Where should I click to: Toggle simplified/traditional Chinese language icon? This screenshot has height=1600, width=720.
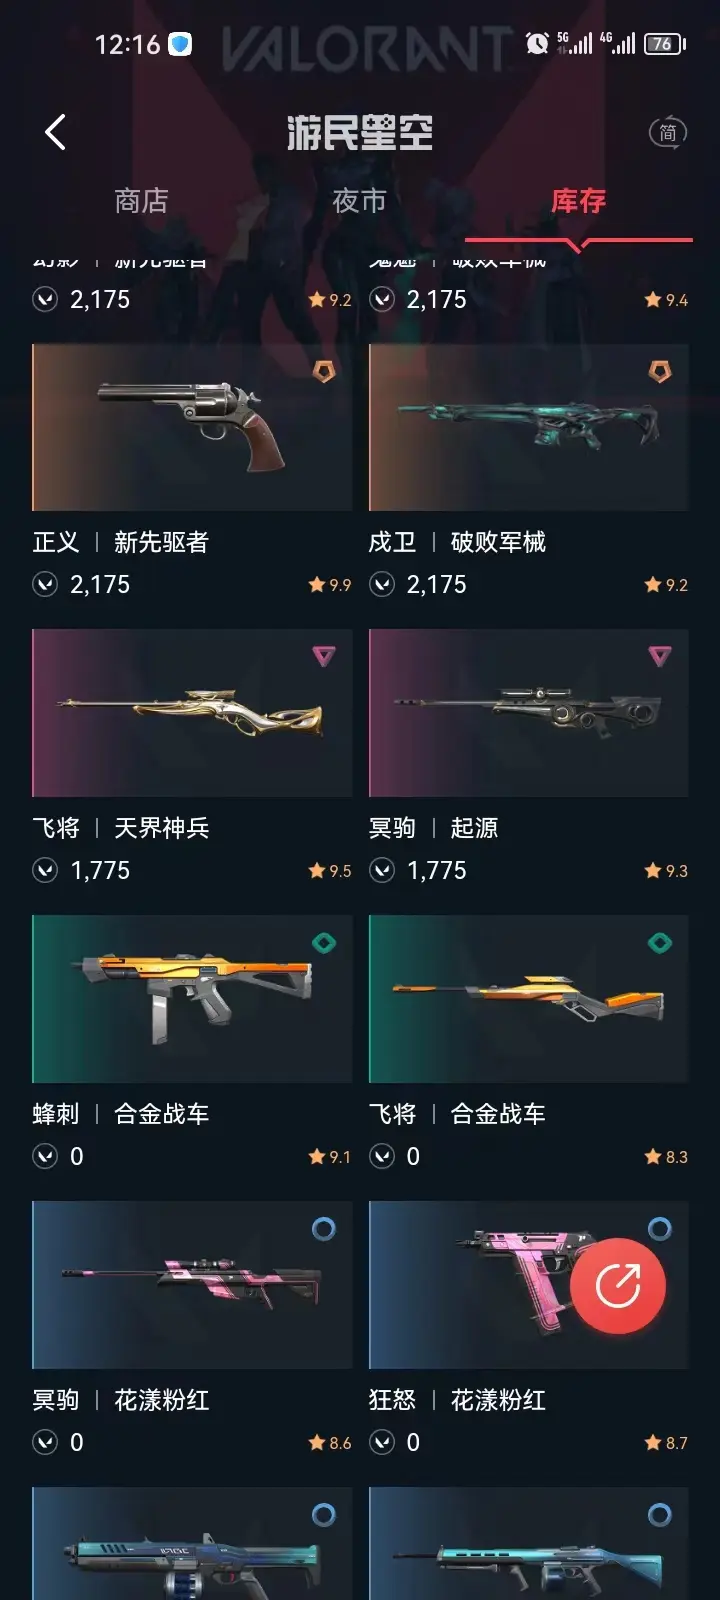point(668,132)
